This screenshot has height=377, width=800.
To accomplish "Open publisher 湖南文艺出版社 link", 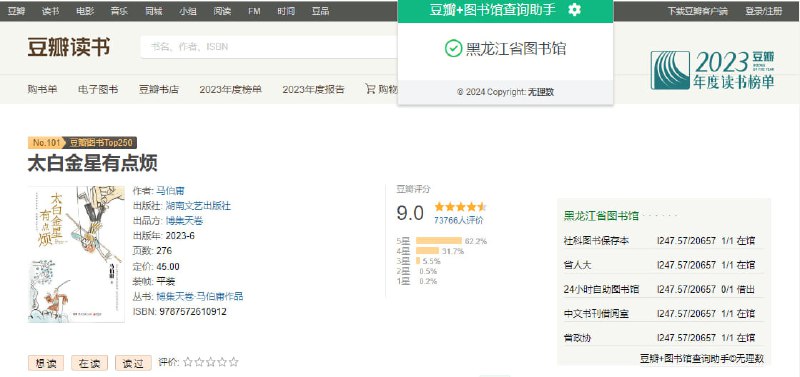I will click(198, 206).
